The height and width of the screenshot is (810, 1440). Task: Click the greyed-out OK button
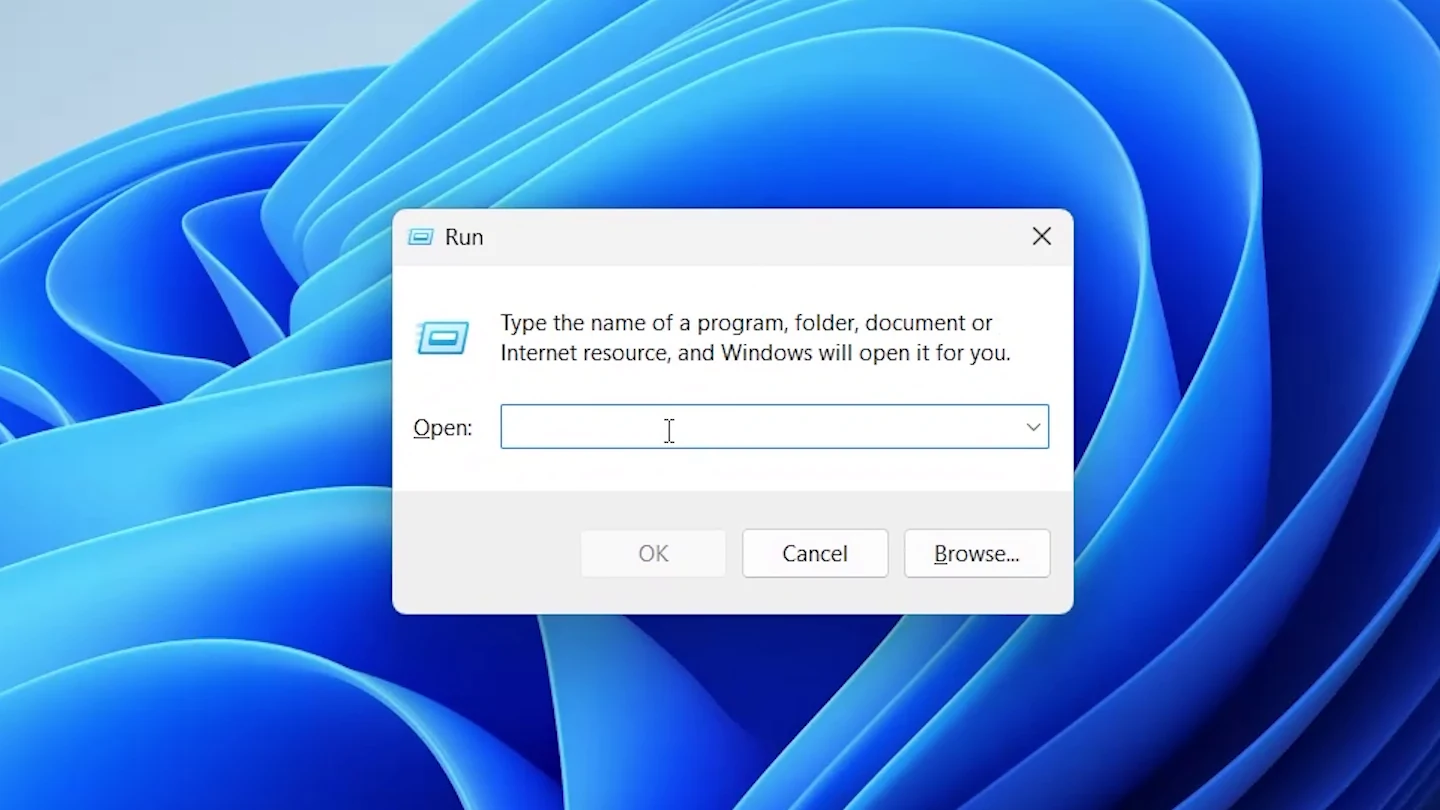pos(653,553)
